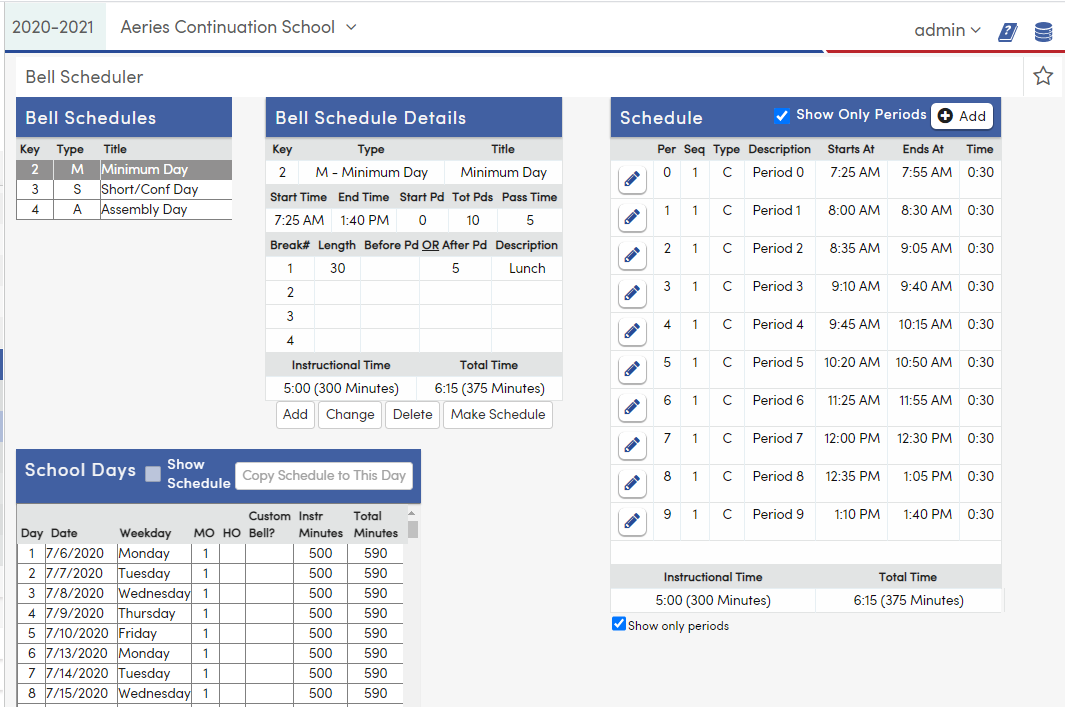Select the 2020-2021 year tab
The height and width of the screenshot is (707, 1065).
(x=54, y=28)
